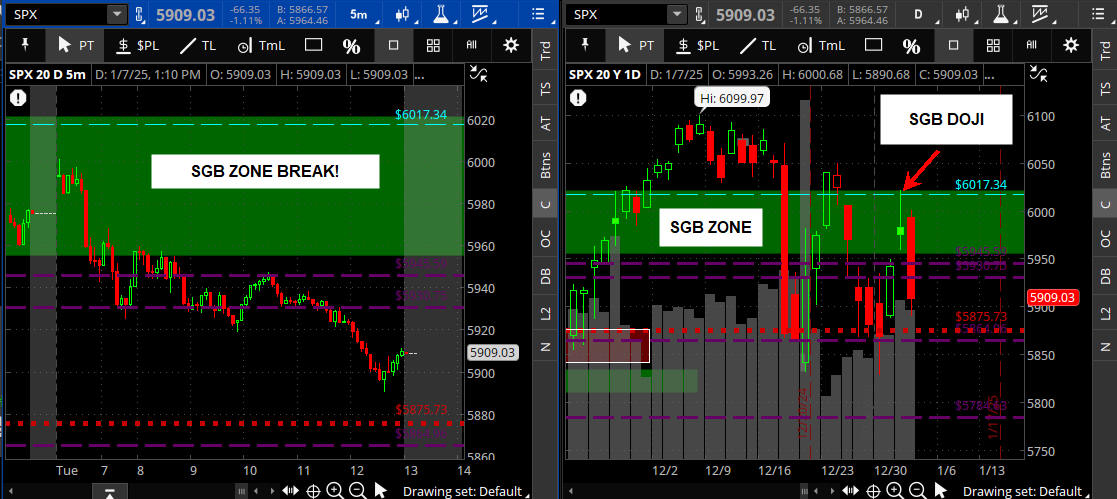Toggle the pin drawing tool, right chart
Screen dimensions: 1117x499
585,46
